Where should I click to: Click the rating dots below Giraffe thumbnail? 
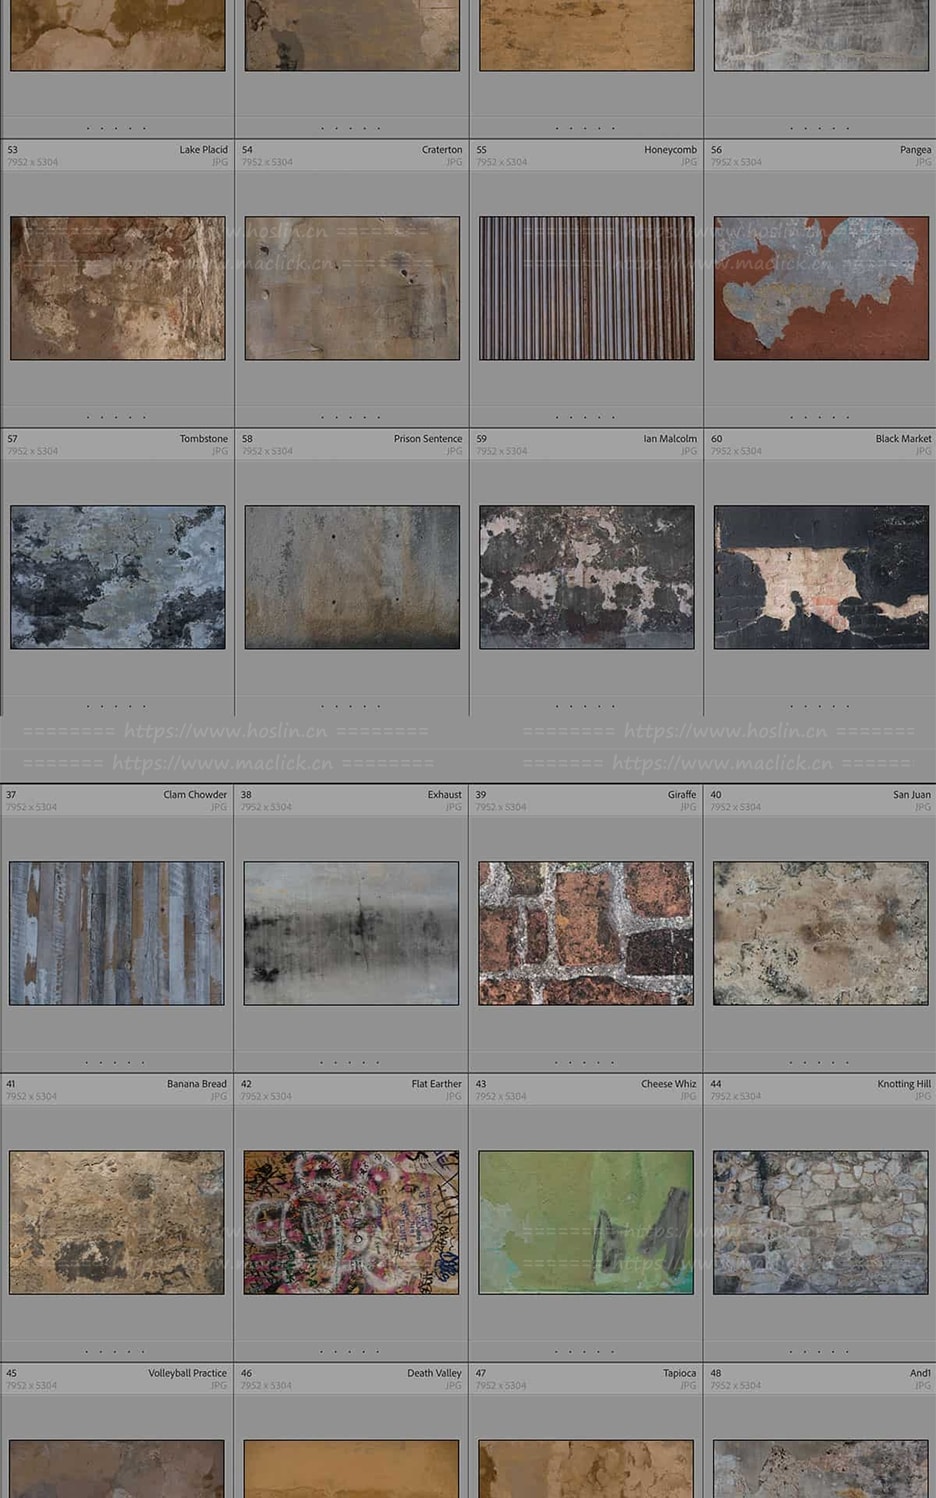(585, 1062)
